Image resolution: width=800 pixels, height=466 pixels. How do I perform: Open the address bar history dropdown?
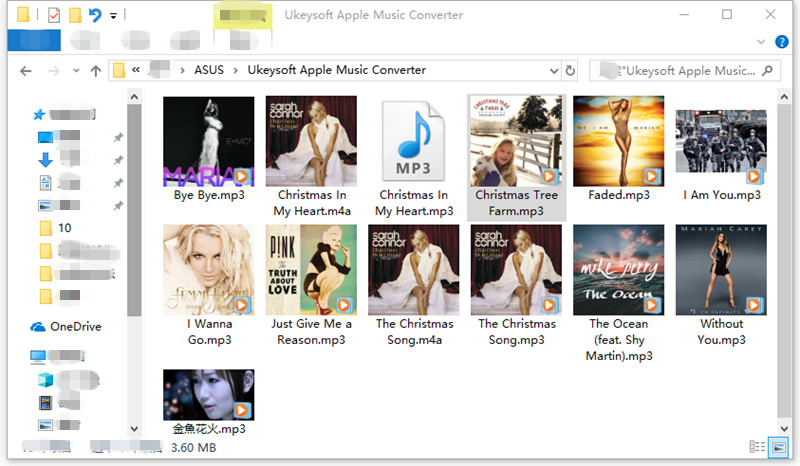(x=554, y=71)
